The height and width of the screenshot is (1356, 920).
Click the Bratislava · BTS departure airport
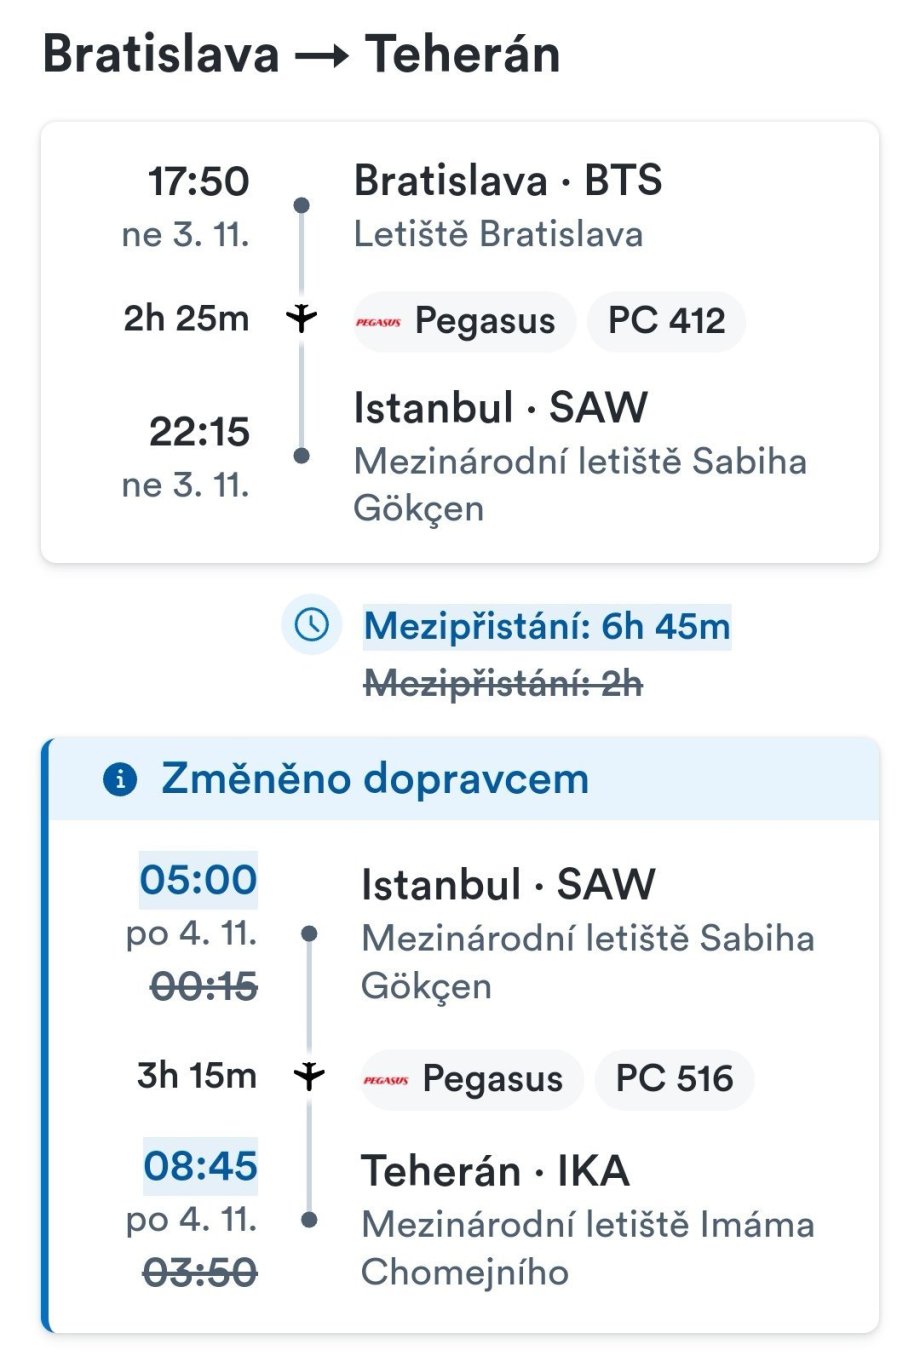point(508,181)
